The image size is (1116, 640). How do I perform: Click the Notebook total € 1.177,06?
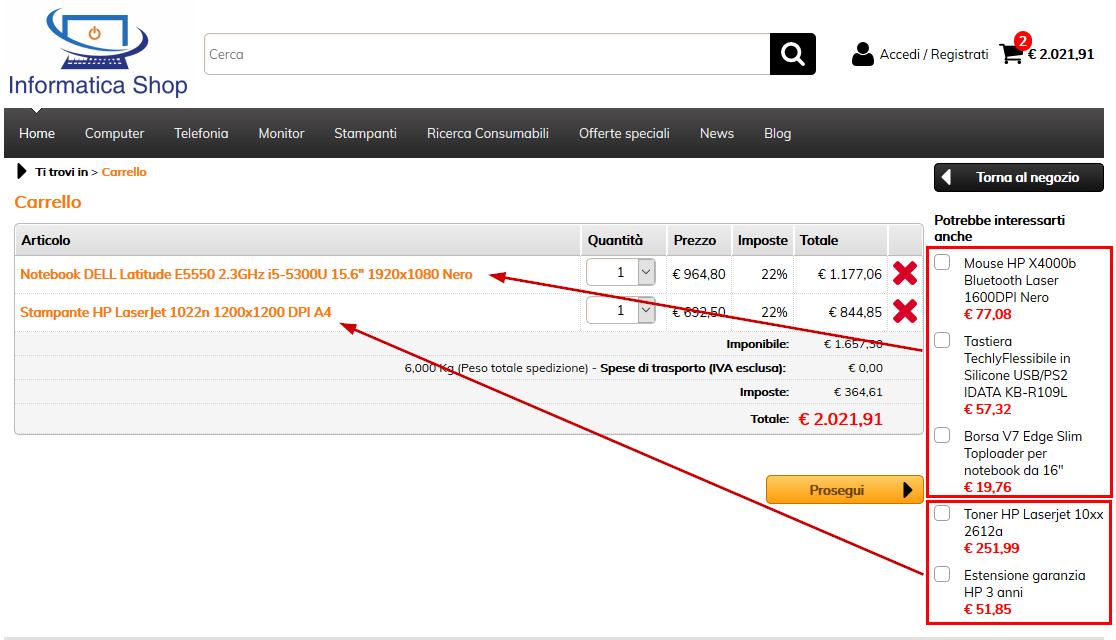click(x=850, y=274)
